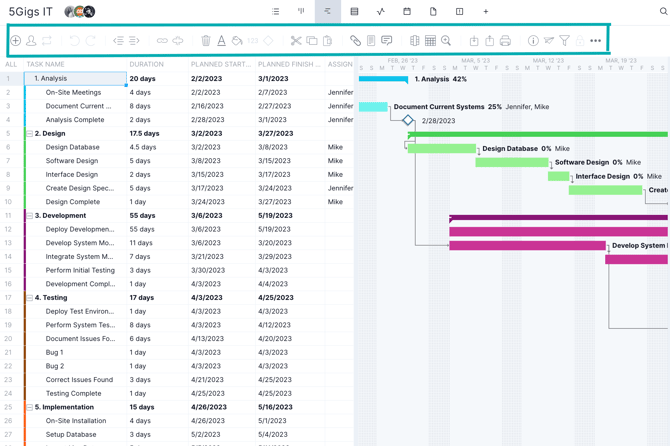This screenshot has height=446, width=670.
Task: Click the export share icon
Action: pos(490,41)
